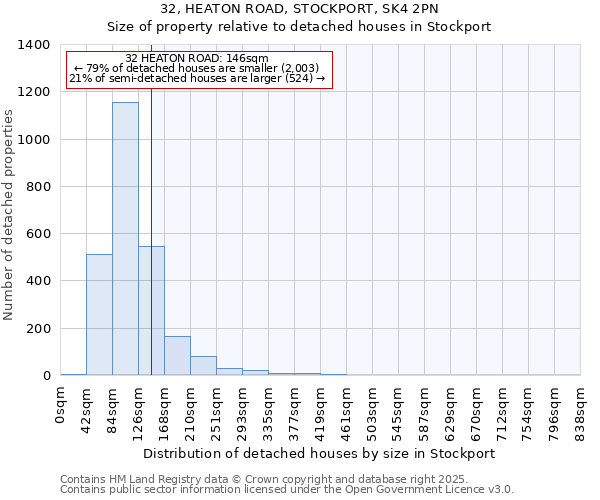This screenshot has width=600, height=500.
Task: Click the 'Open Government Licence v3.0' footer line
Action: [287, 490]
